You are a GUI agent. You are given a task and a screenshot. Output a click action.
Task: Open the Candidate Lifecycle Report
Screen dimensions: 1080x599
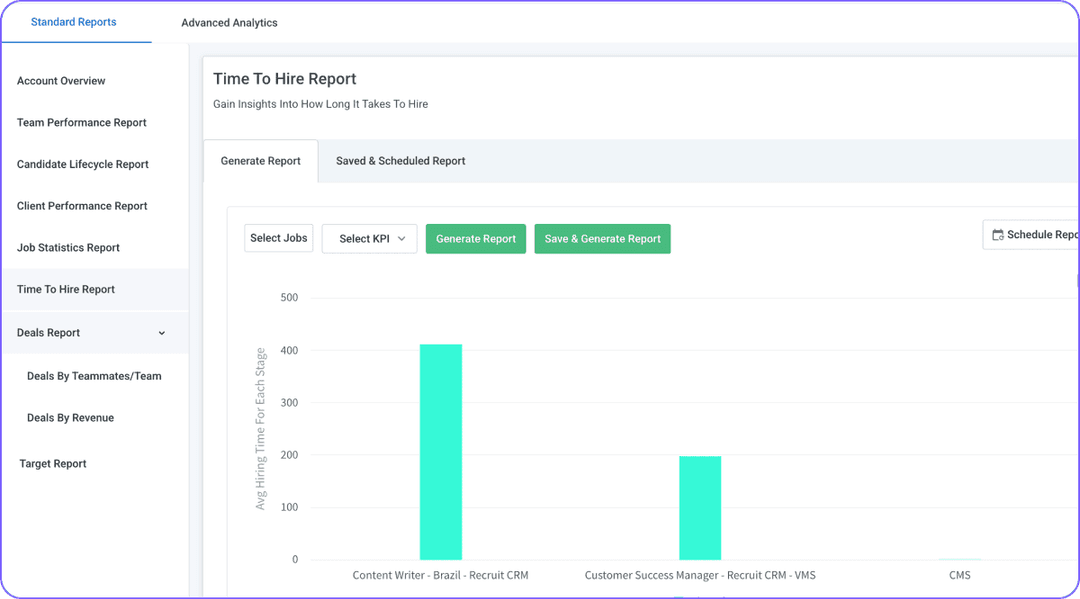(83, 164)
